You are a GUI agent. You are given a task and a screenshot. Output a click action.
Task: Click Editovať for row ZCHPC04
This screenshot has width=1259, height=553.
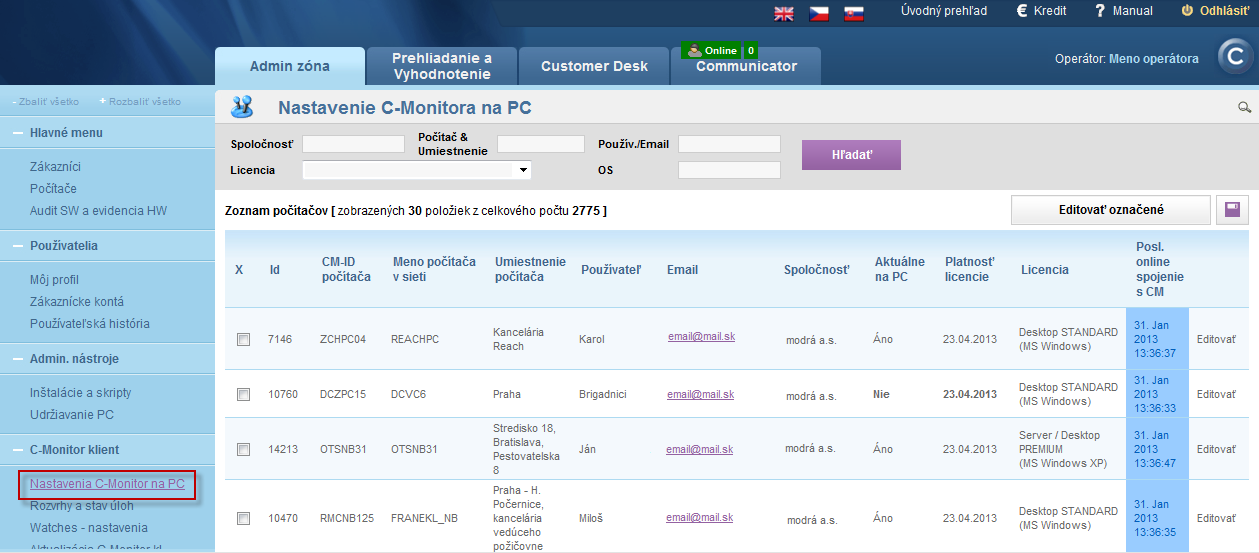click(1216, 339)
